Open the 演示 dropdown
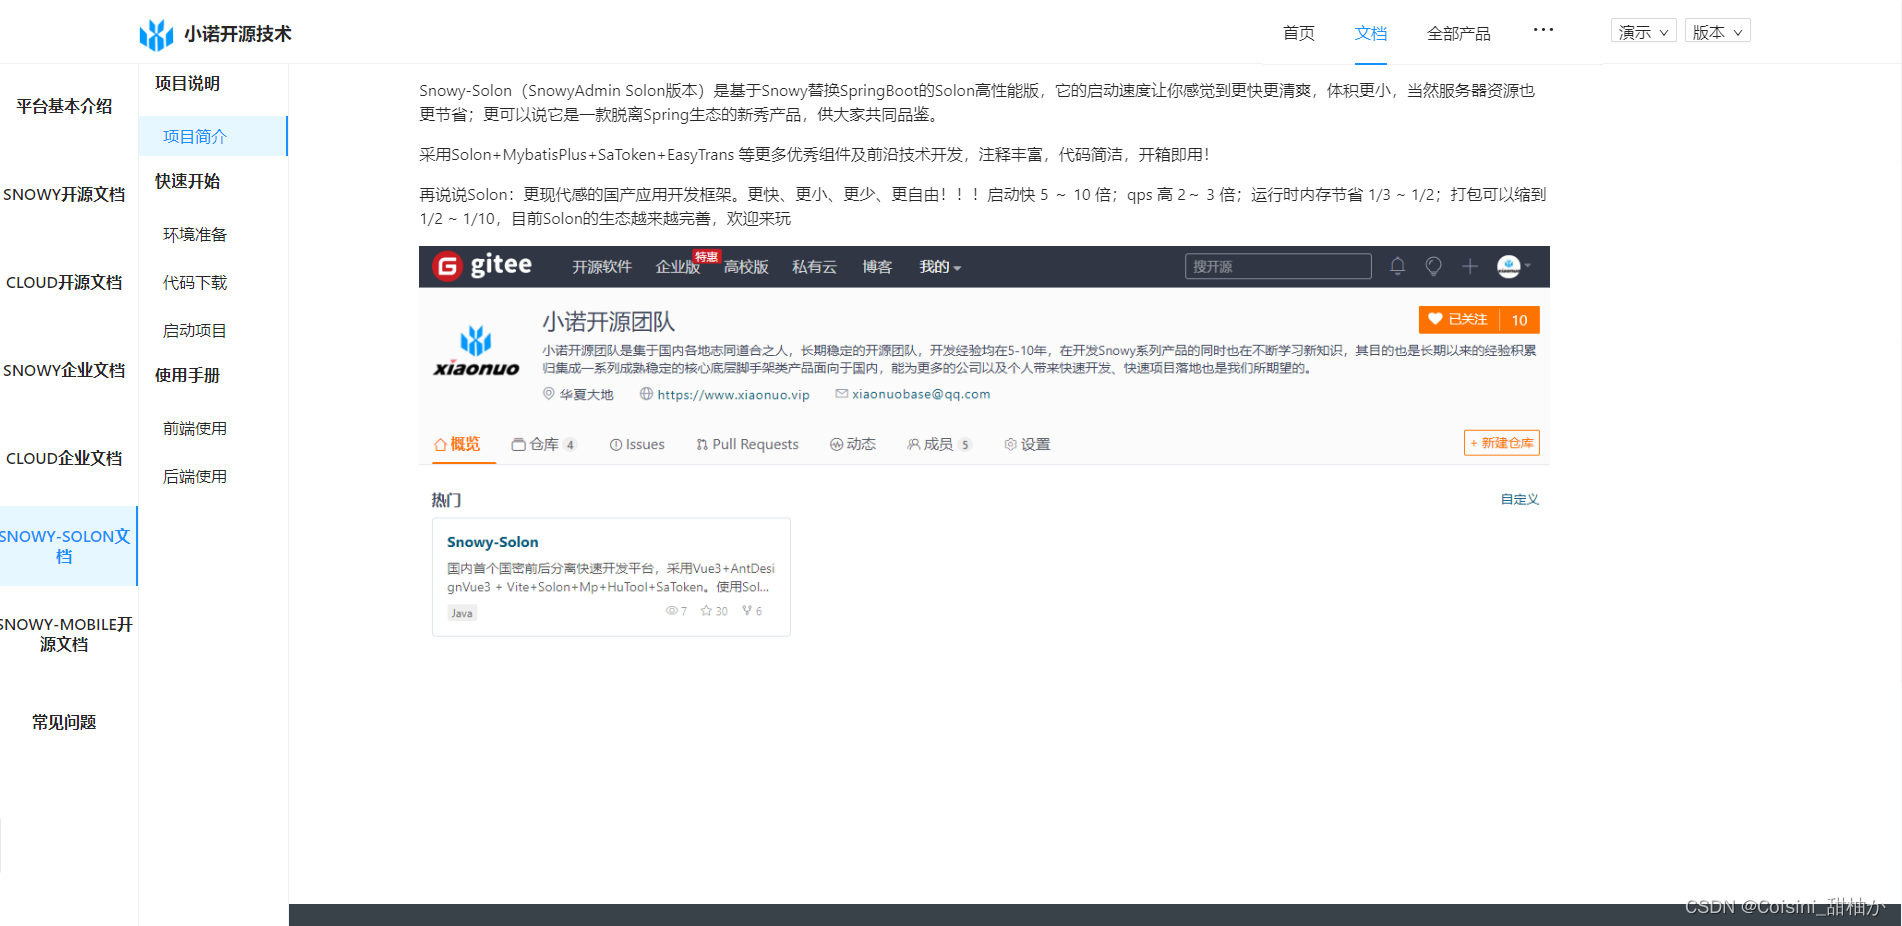 coord(1643,32)
